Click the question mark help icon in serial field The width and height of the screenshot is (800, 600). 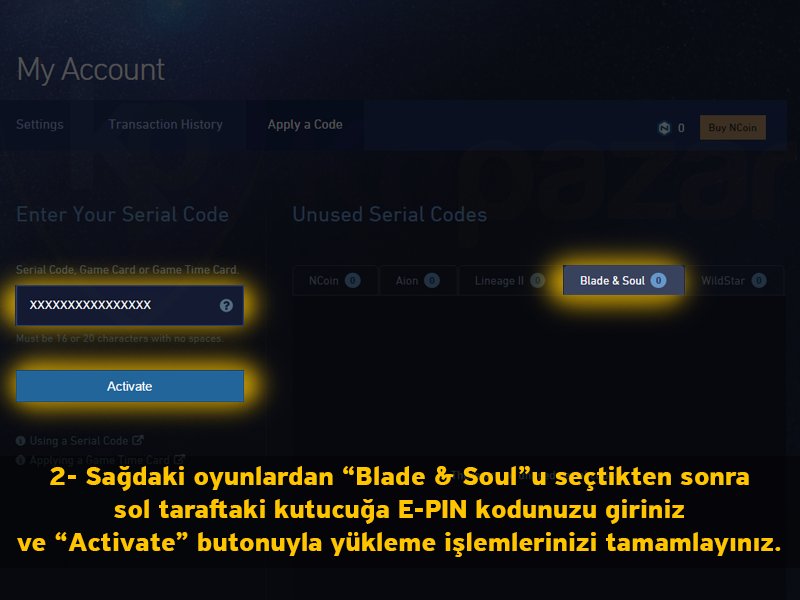[x=226, y=305]
